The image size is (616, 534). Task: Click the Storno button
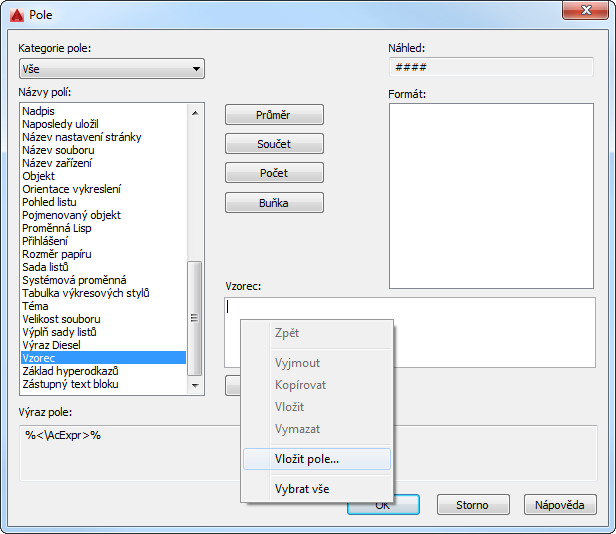(473, 505)
